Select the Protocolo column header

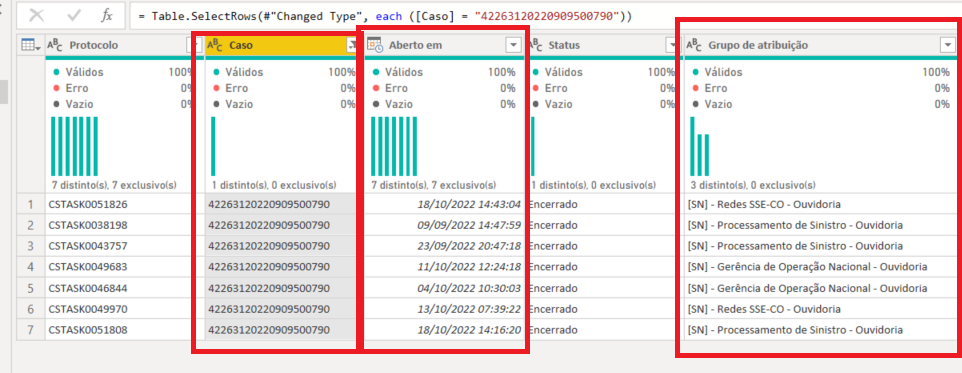pos(94,45)
